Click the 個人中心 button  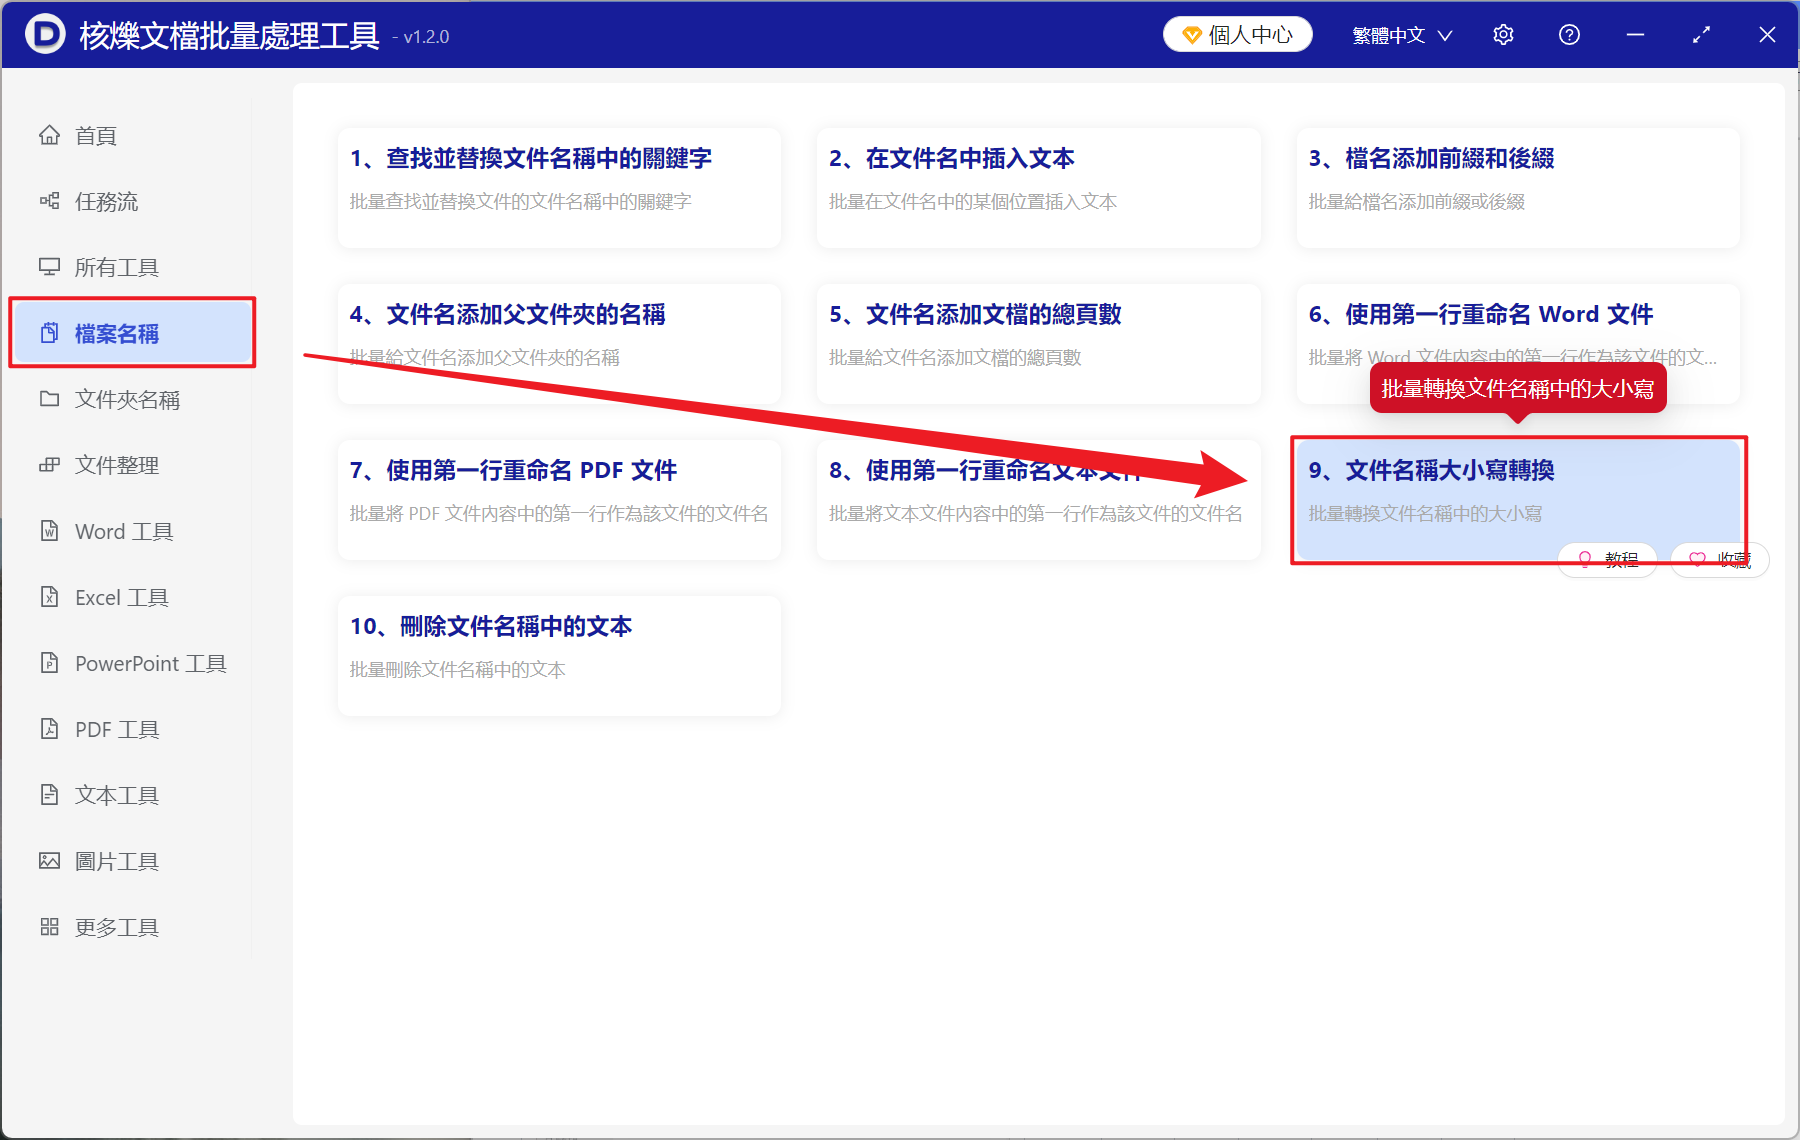[1237, 33]
